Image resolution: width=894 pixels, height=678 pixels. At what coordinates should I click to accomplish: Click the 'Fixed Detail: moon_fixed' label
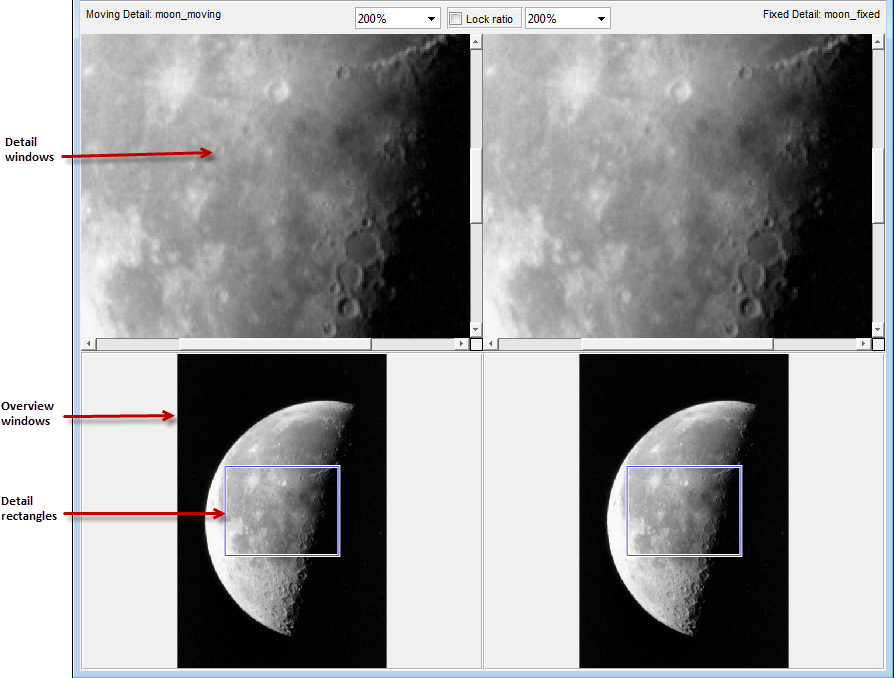821,14
